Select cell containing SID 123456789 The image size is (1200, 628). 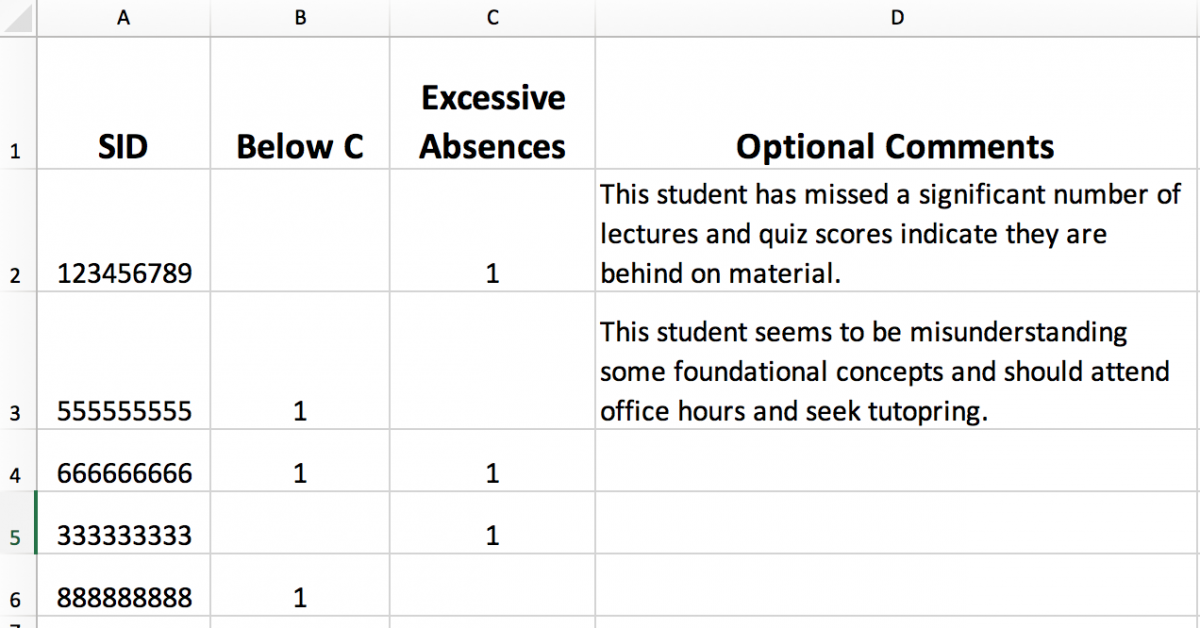(124, 273)
